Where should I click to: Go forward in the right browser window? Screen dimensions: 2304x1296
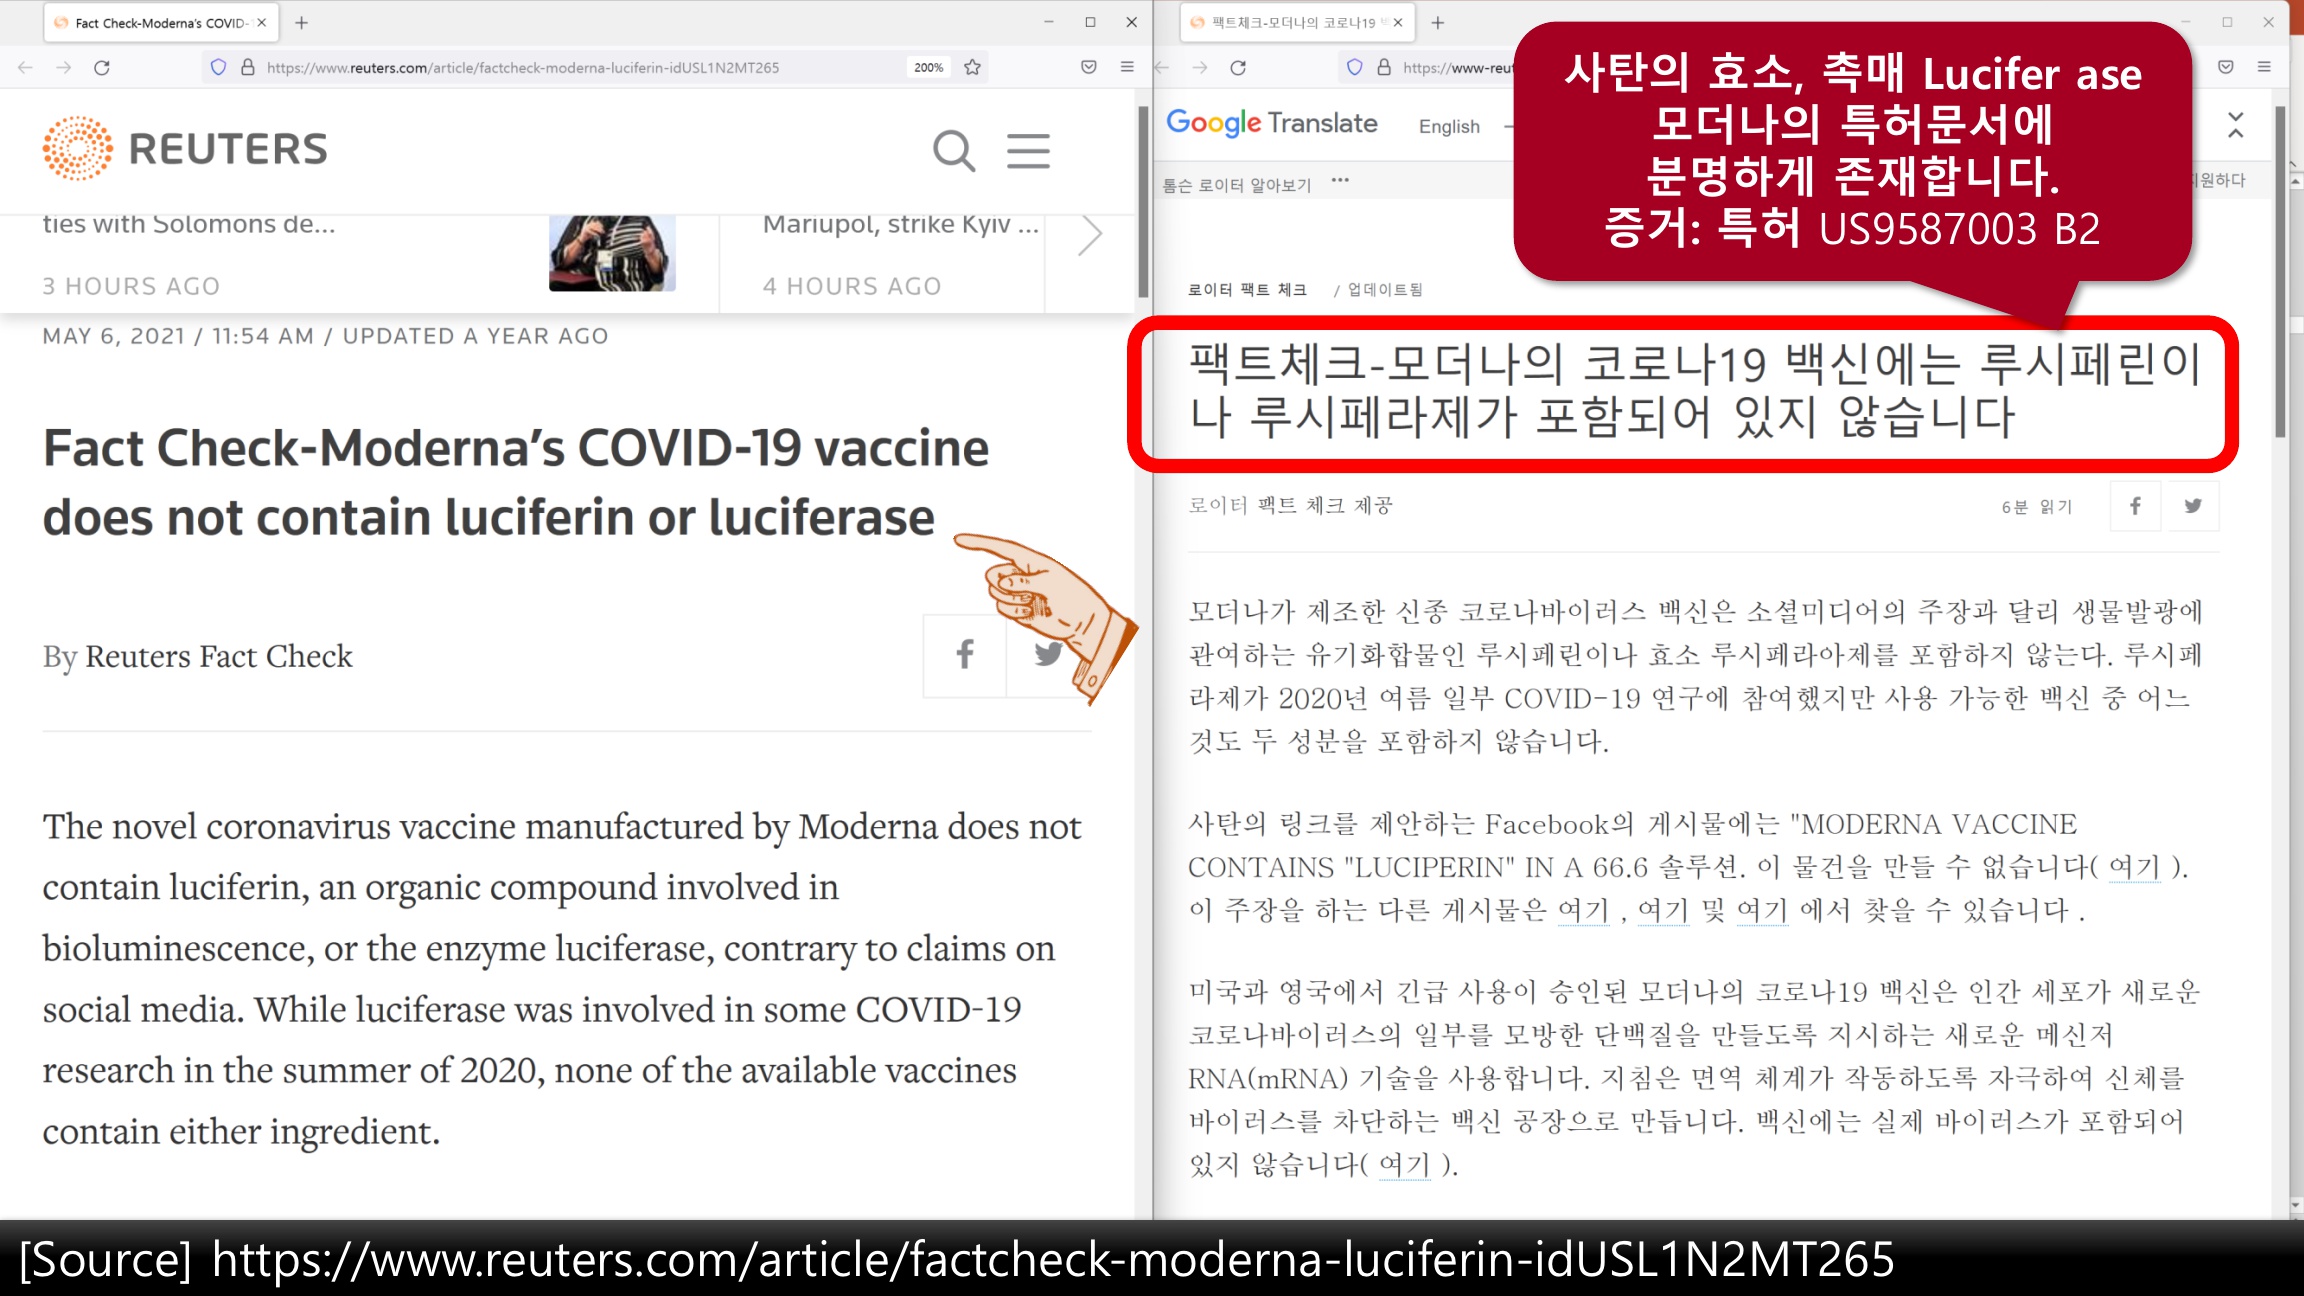tap(1200, 67)
